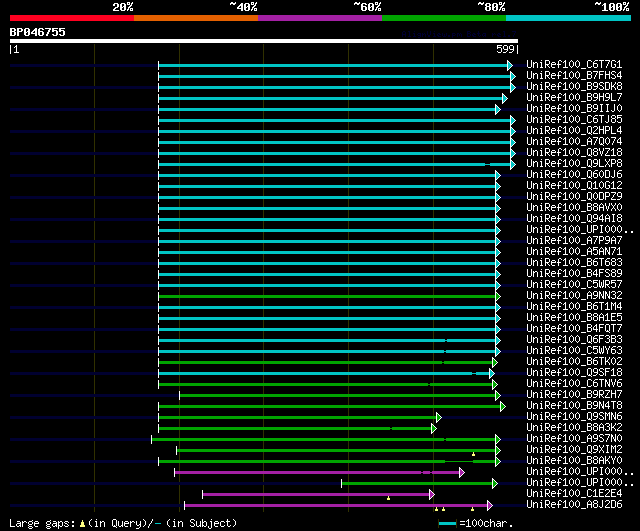
Task: Click the cyan ~100% legend segment
Action: (569, 18)
